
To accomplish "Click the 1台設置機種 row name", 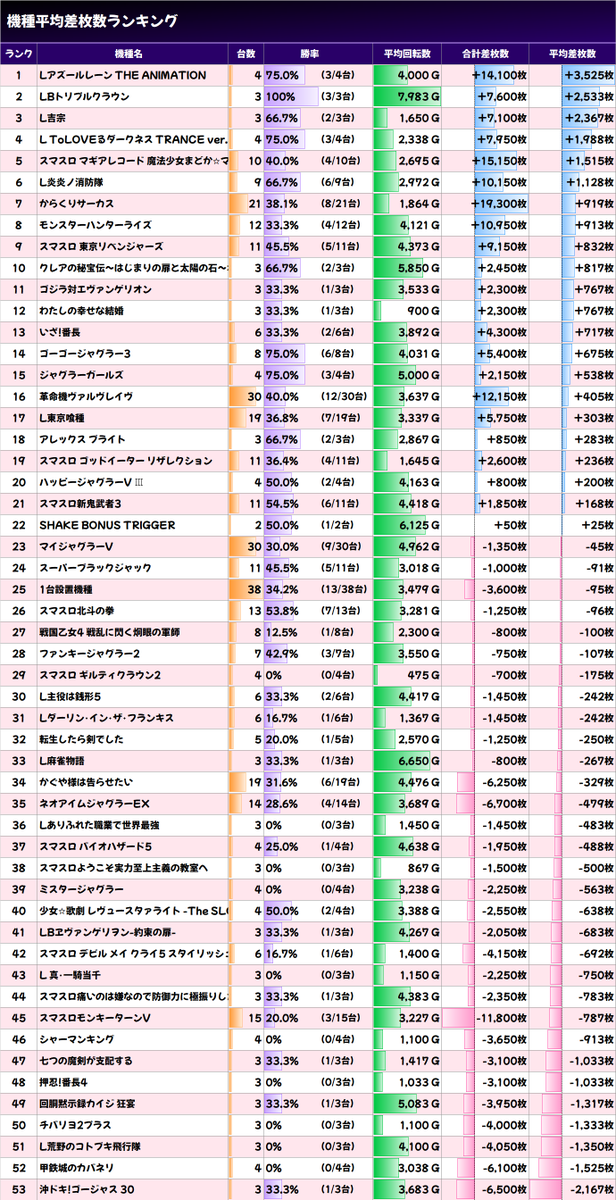I will 69,589.
